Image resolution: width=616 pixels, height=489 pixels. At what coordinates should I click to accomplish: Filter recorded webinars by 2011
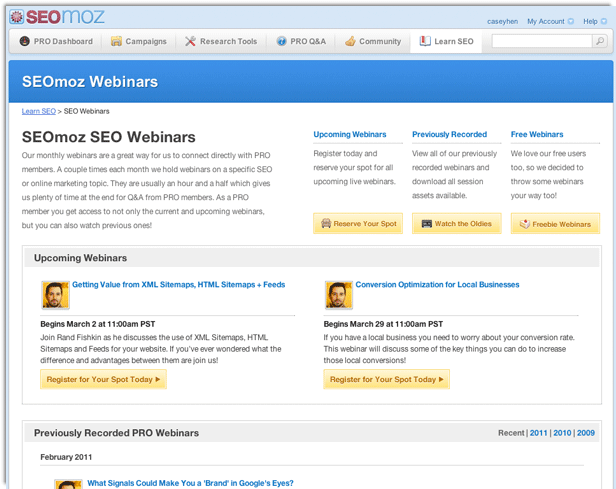tap(538, 433)
